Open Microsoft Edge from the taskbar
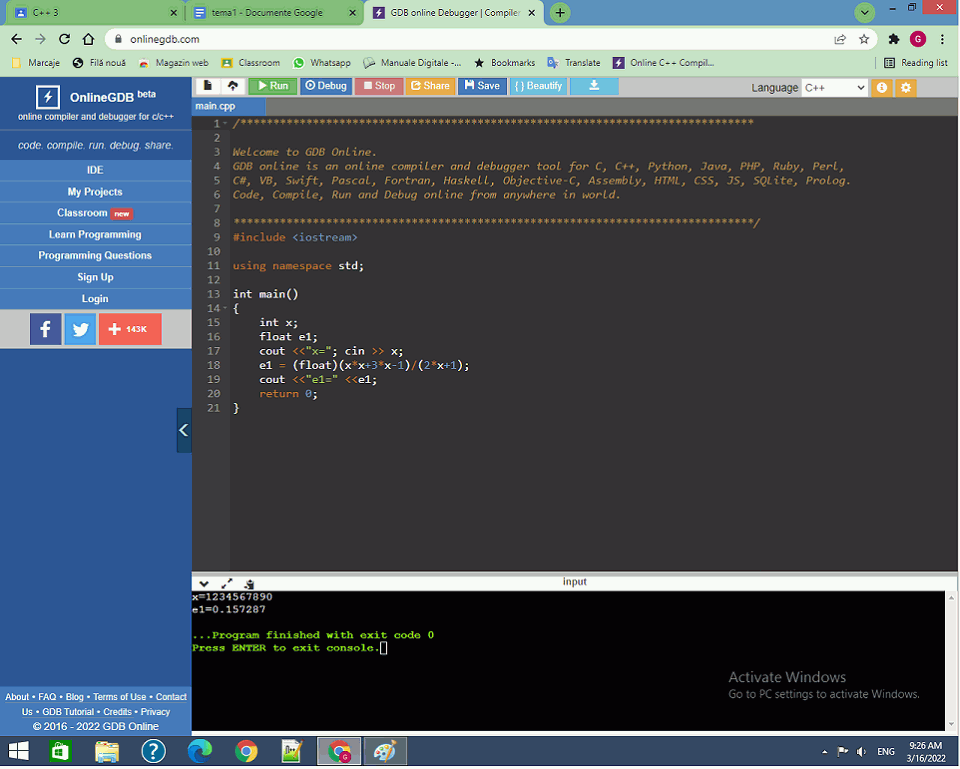The height and width of the screenshot is (769, 960). point(200,751)
